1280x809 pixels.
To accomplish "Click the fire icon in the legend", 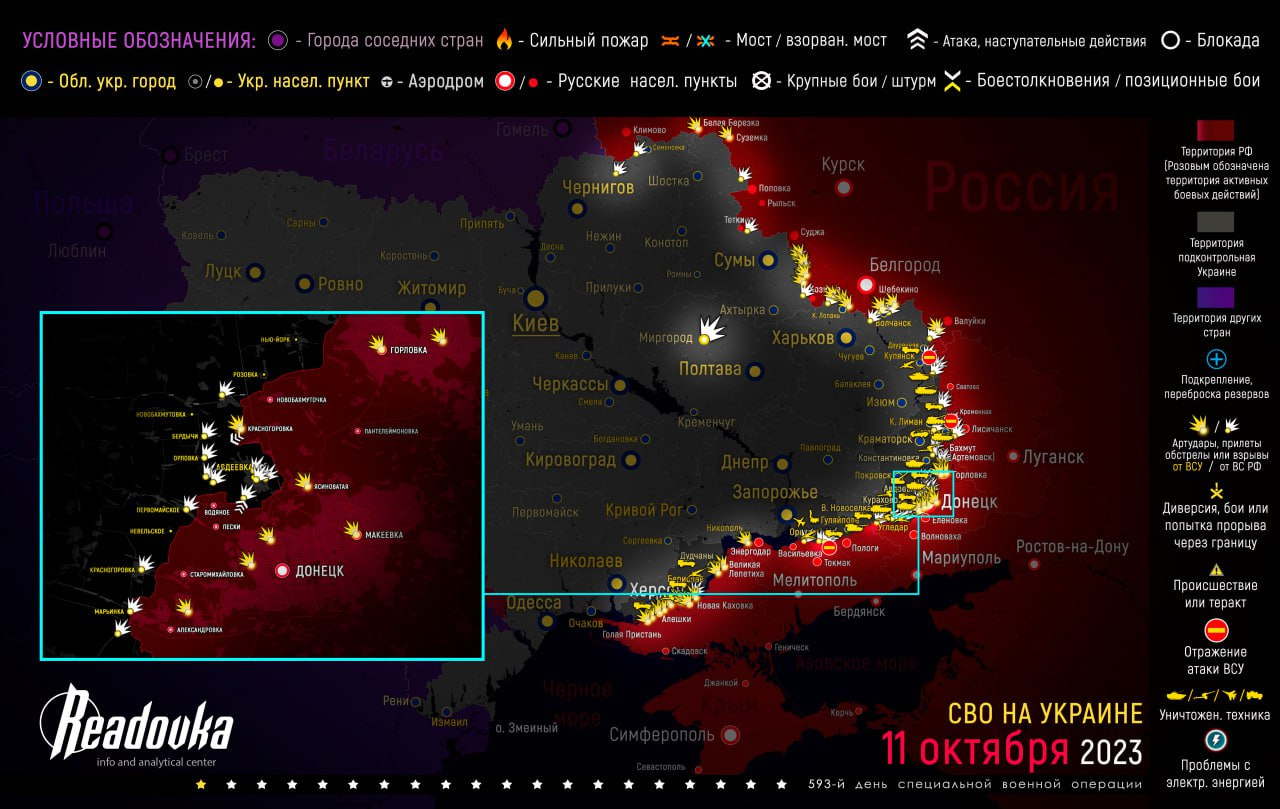I will (504, 40).
